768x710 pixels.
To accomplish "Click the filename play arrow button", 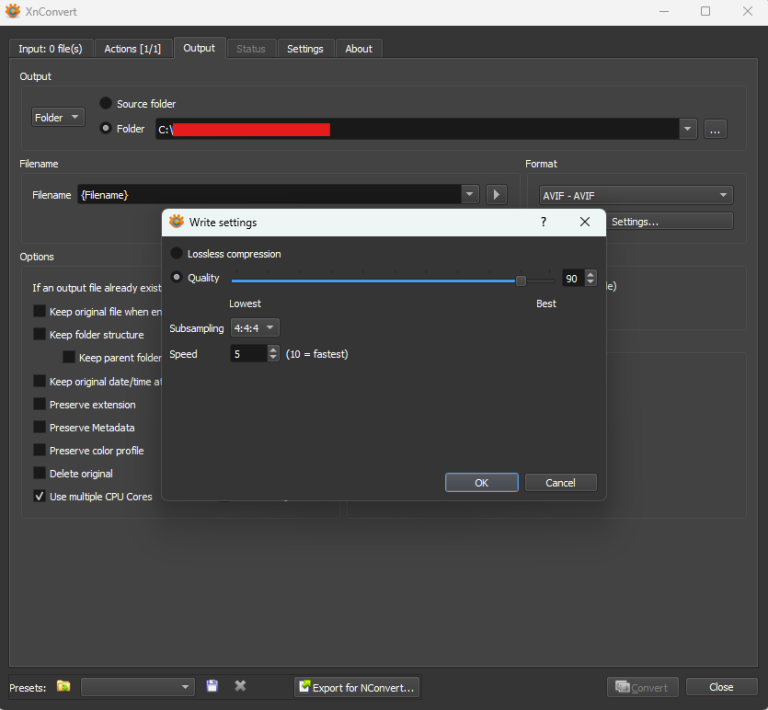I will click(x=496, y=194).
